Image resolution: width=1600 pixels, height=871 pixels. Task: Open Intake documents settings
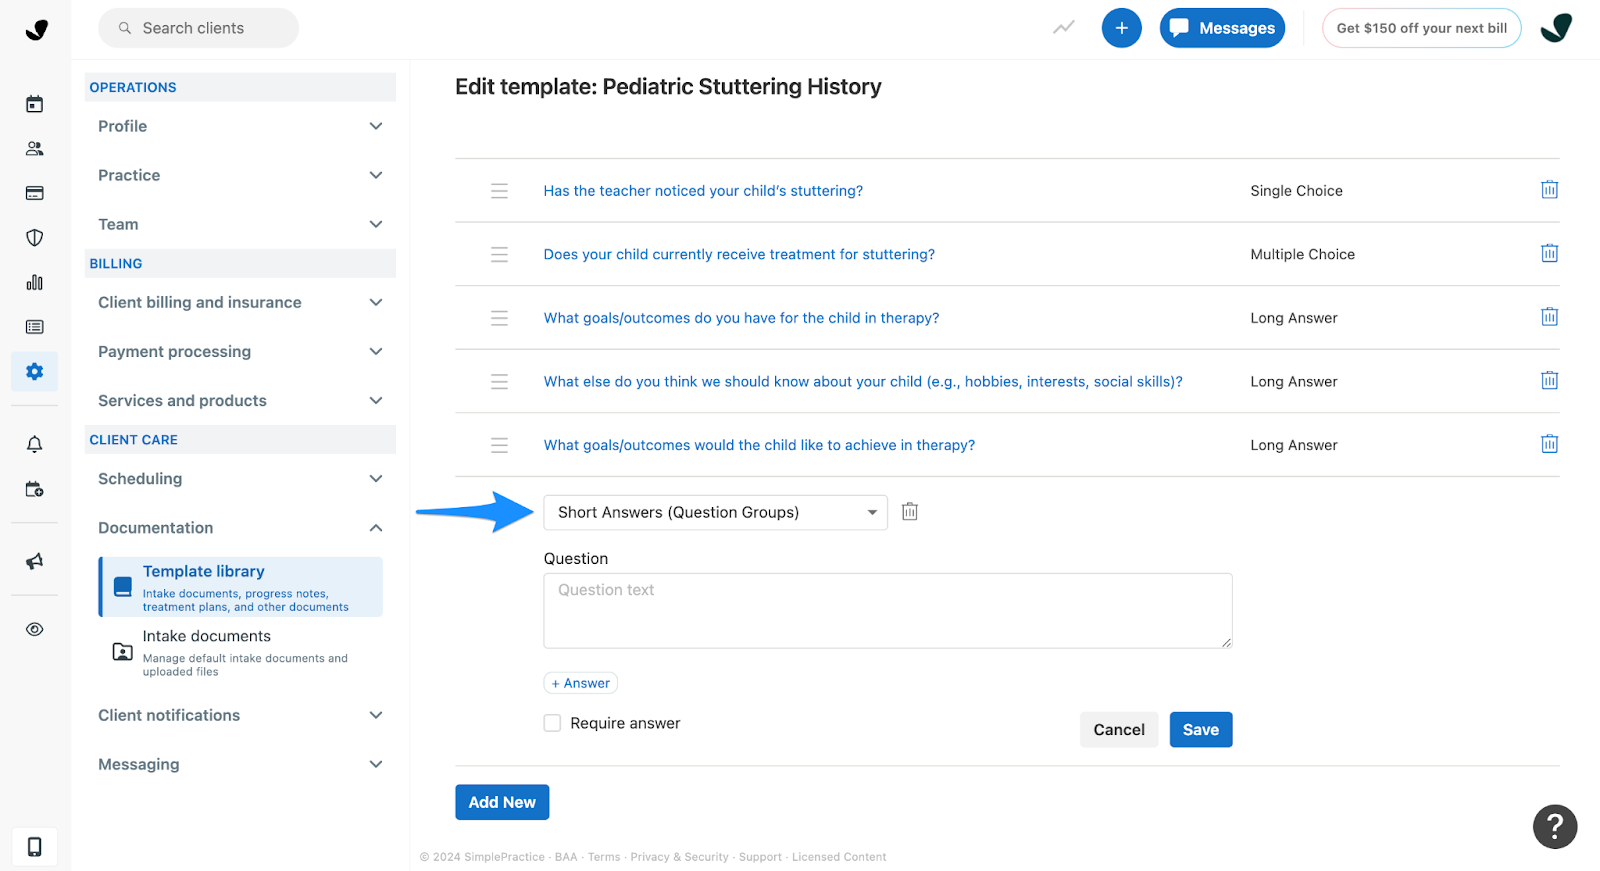(206, 636)
